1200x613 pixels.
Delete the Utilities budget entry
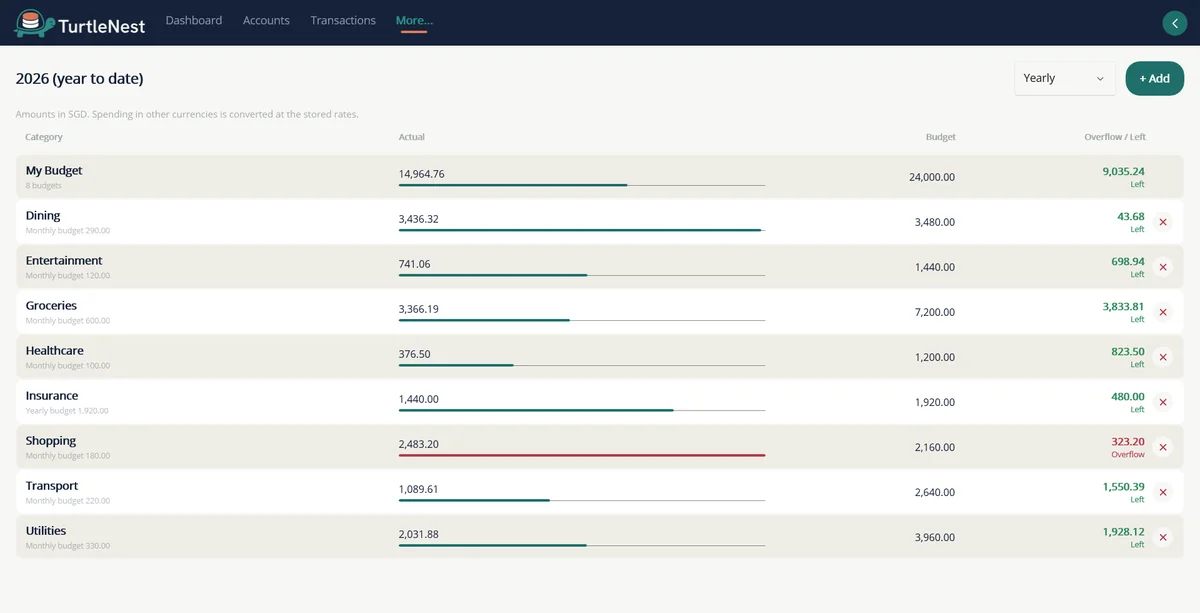1162,537
